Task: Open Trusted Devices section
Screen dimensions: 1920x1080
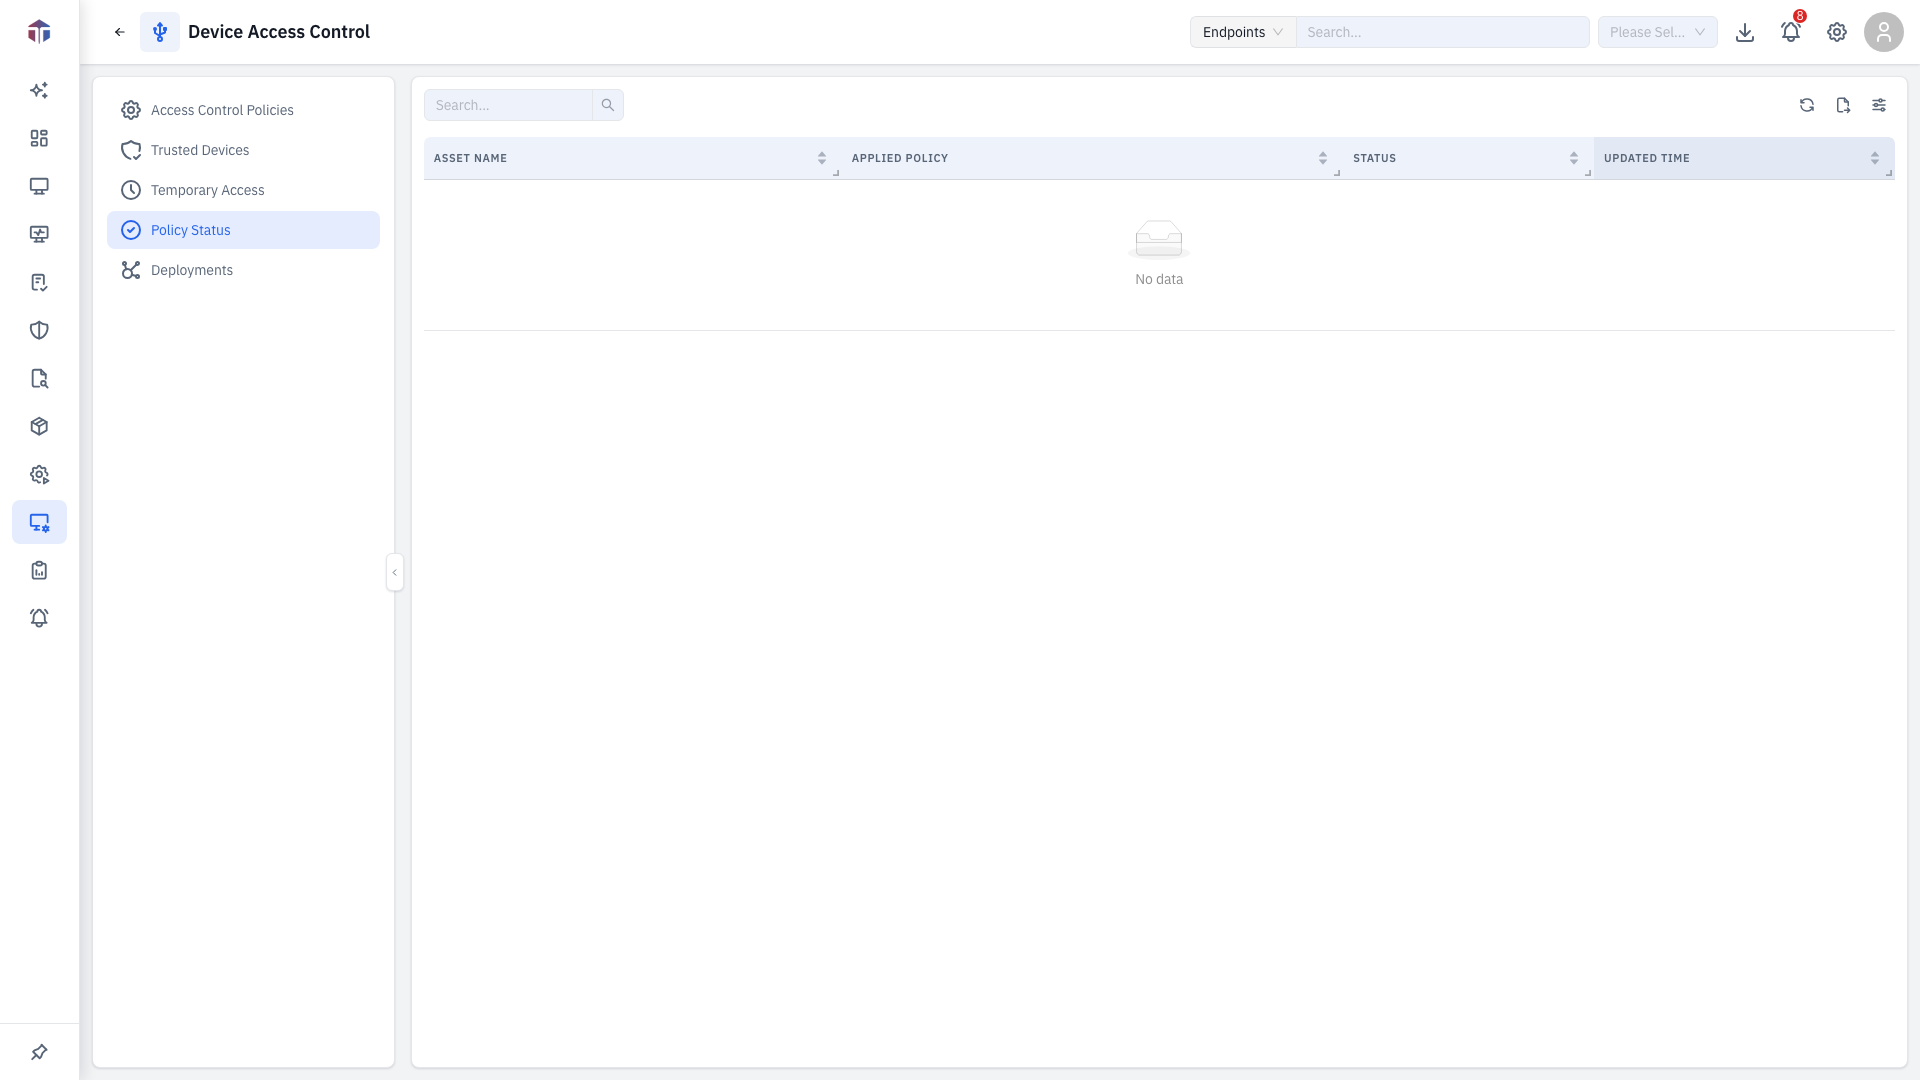Action: (x=243, y=150)
